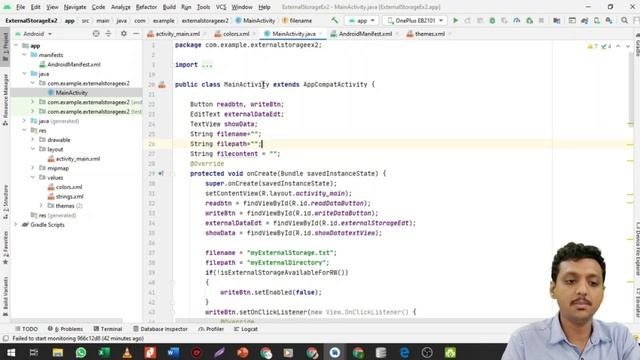Image resolution: width=640 pixels, height=360 pixels.
Task: Click the Stop icon in the toolbar
Action: pos(541,20)
